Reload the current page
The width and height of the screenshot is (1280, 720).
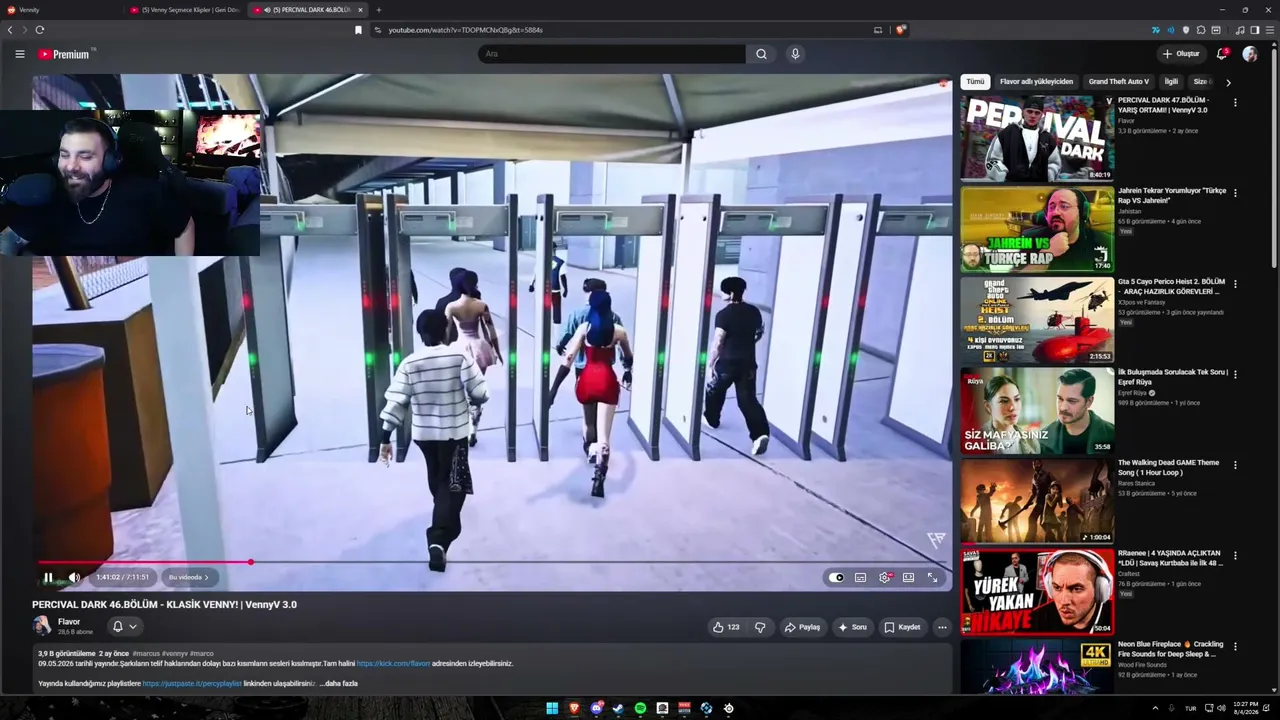click(40, 30)
